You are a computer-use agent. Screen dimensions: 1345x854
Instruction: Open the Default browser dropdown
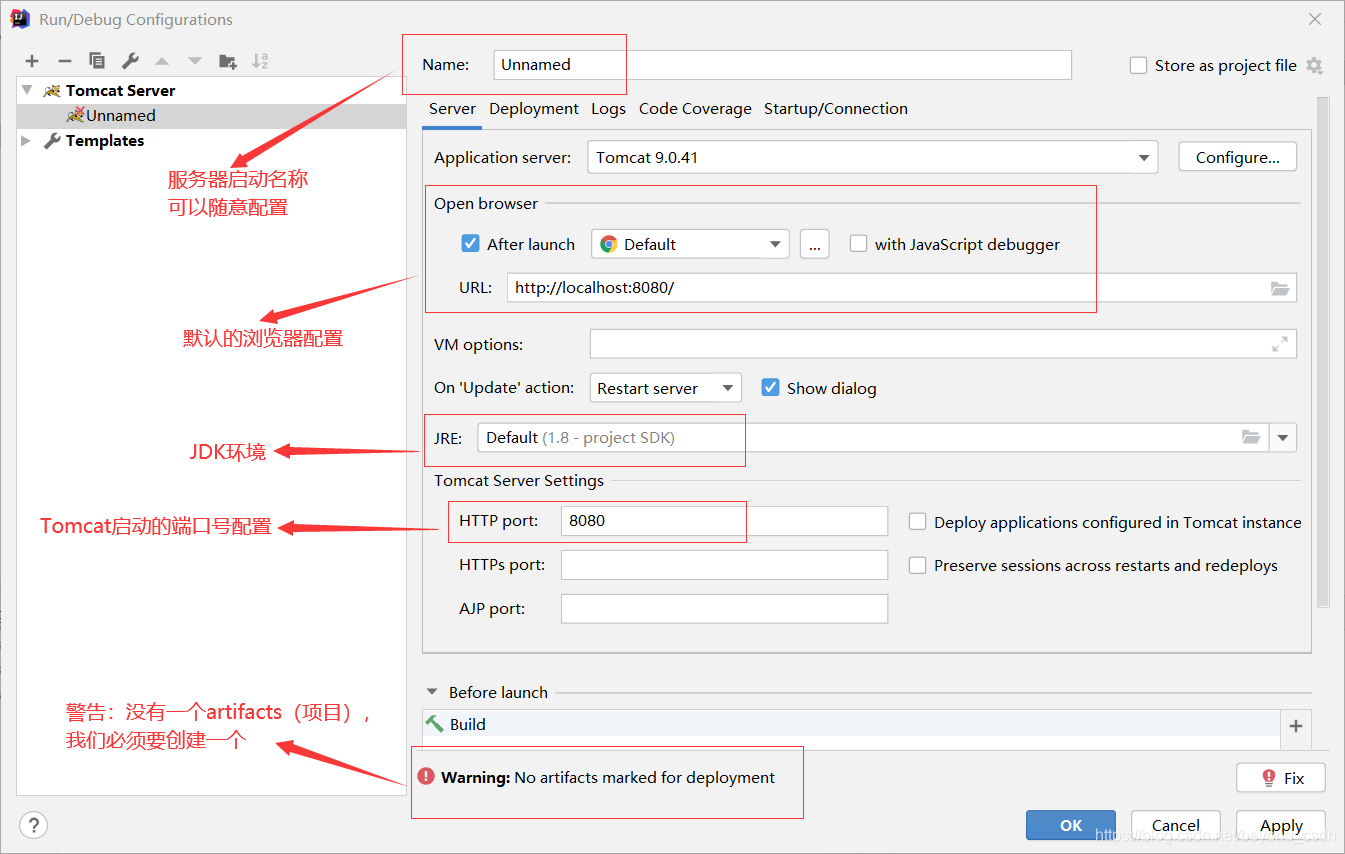(x=690, y=244)
